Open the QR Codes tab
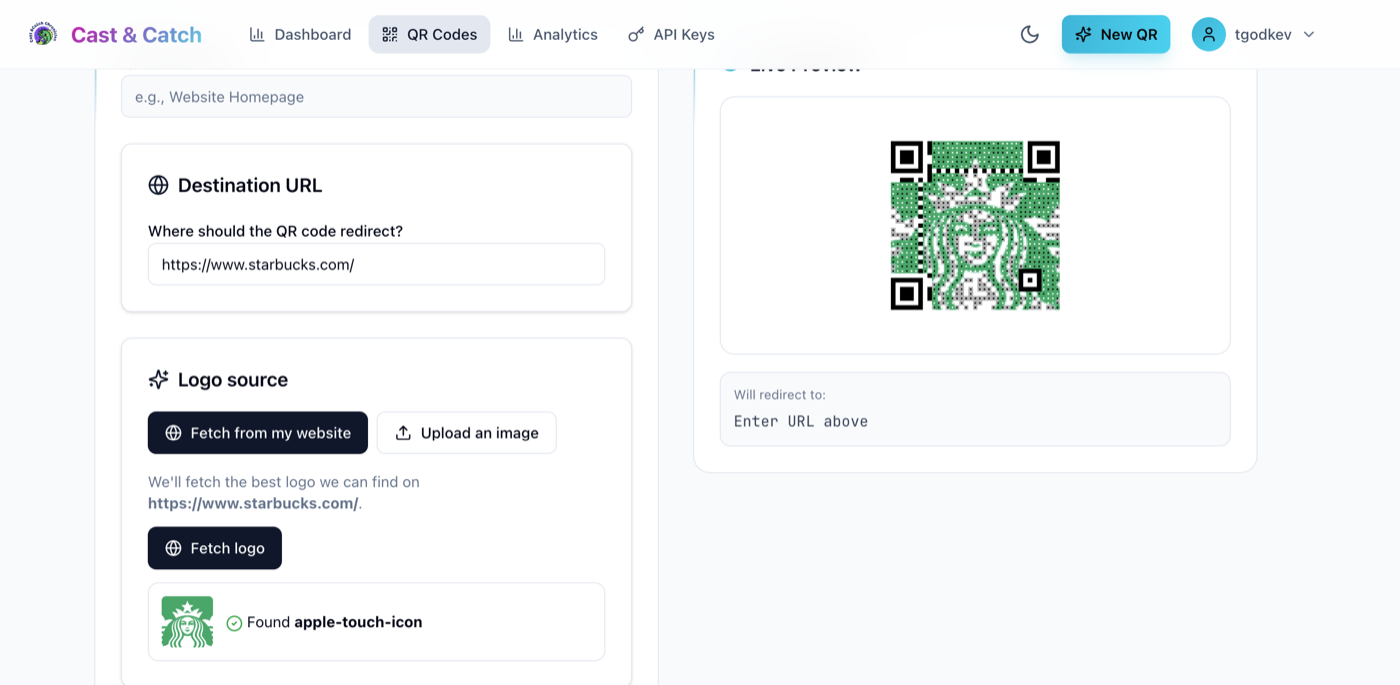Image resolution: width=1400 pixels, height=685 pixels. (x=429, y=34)
